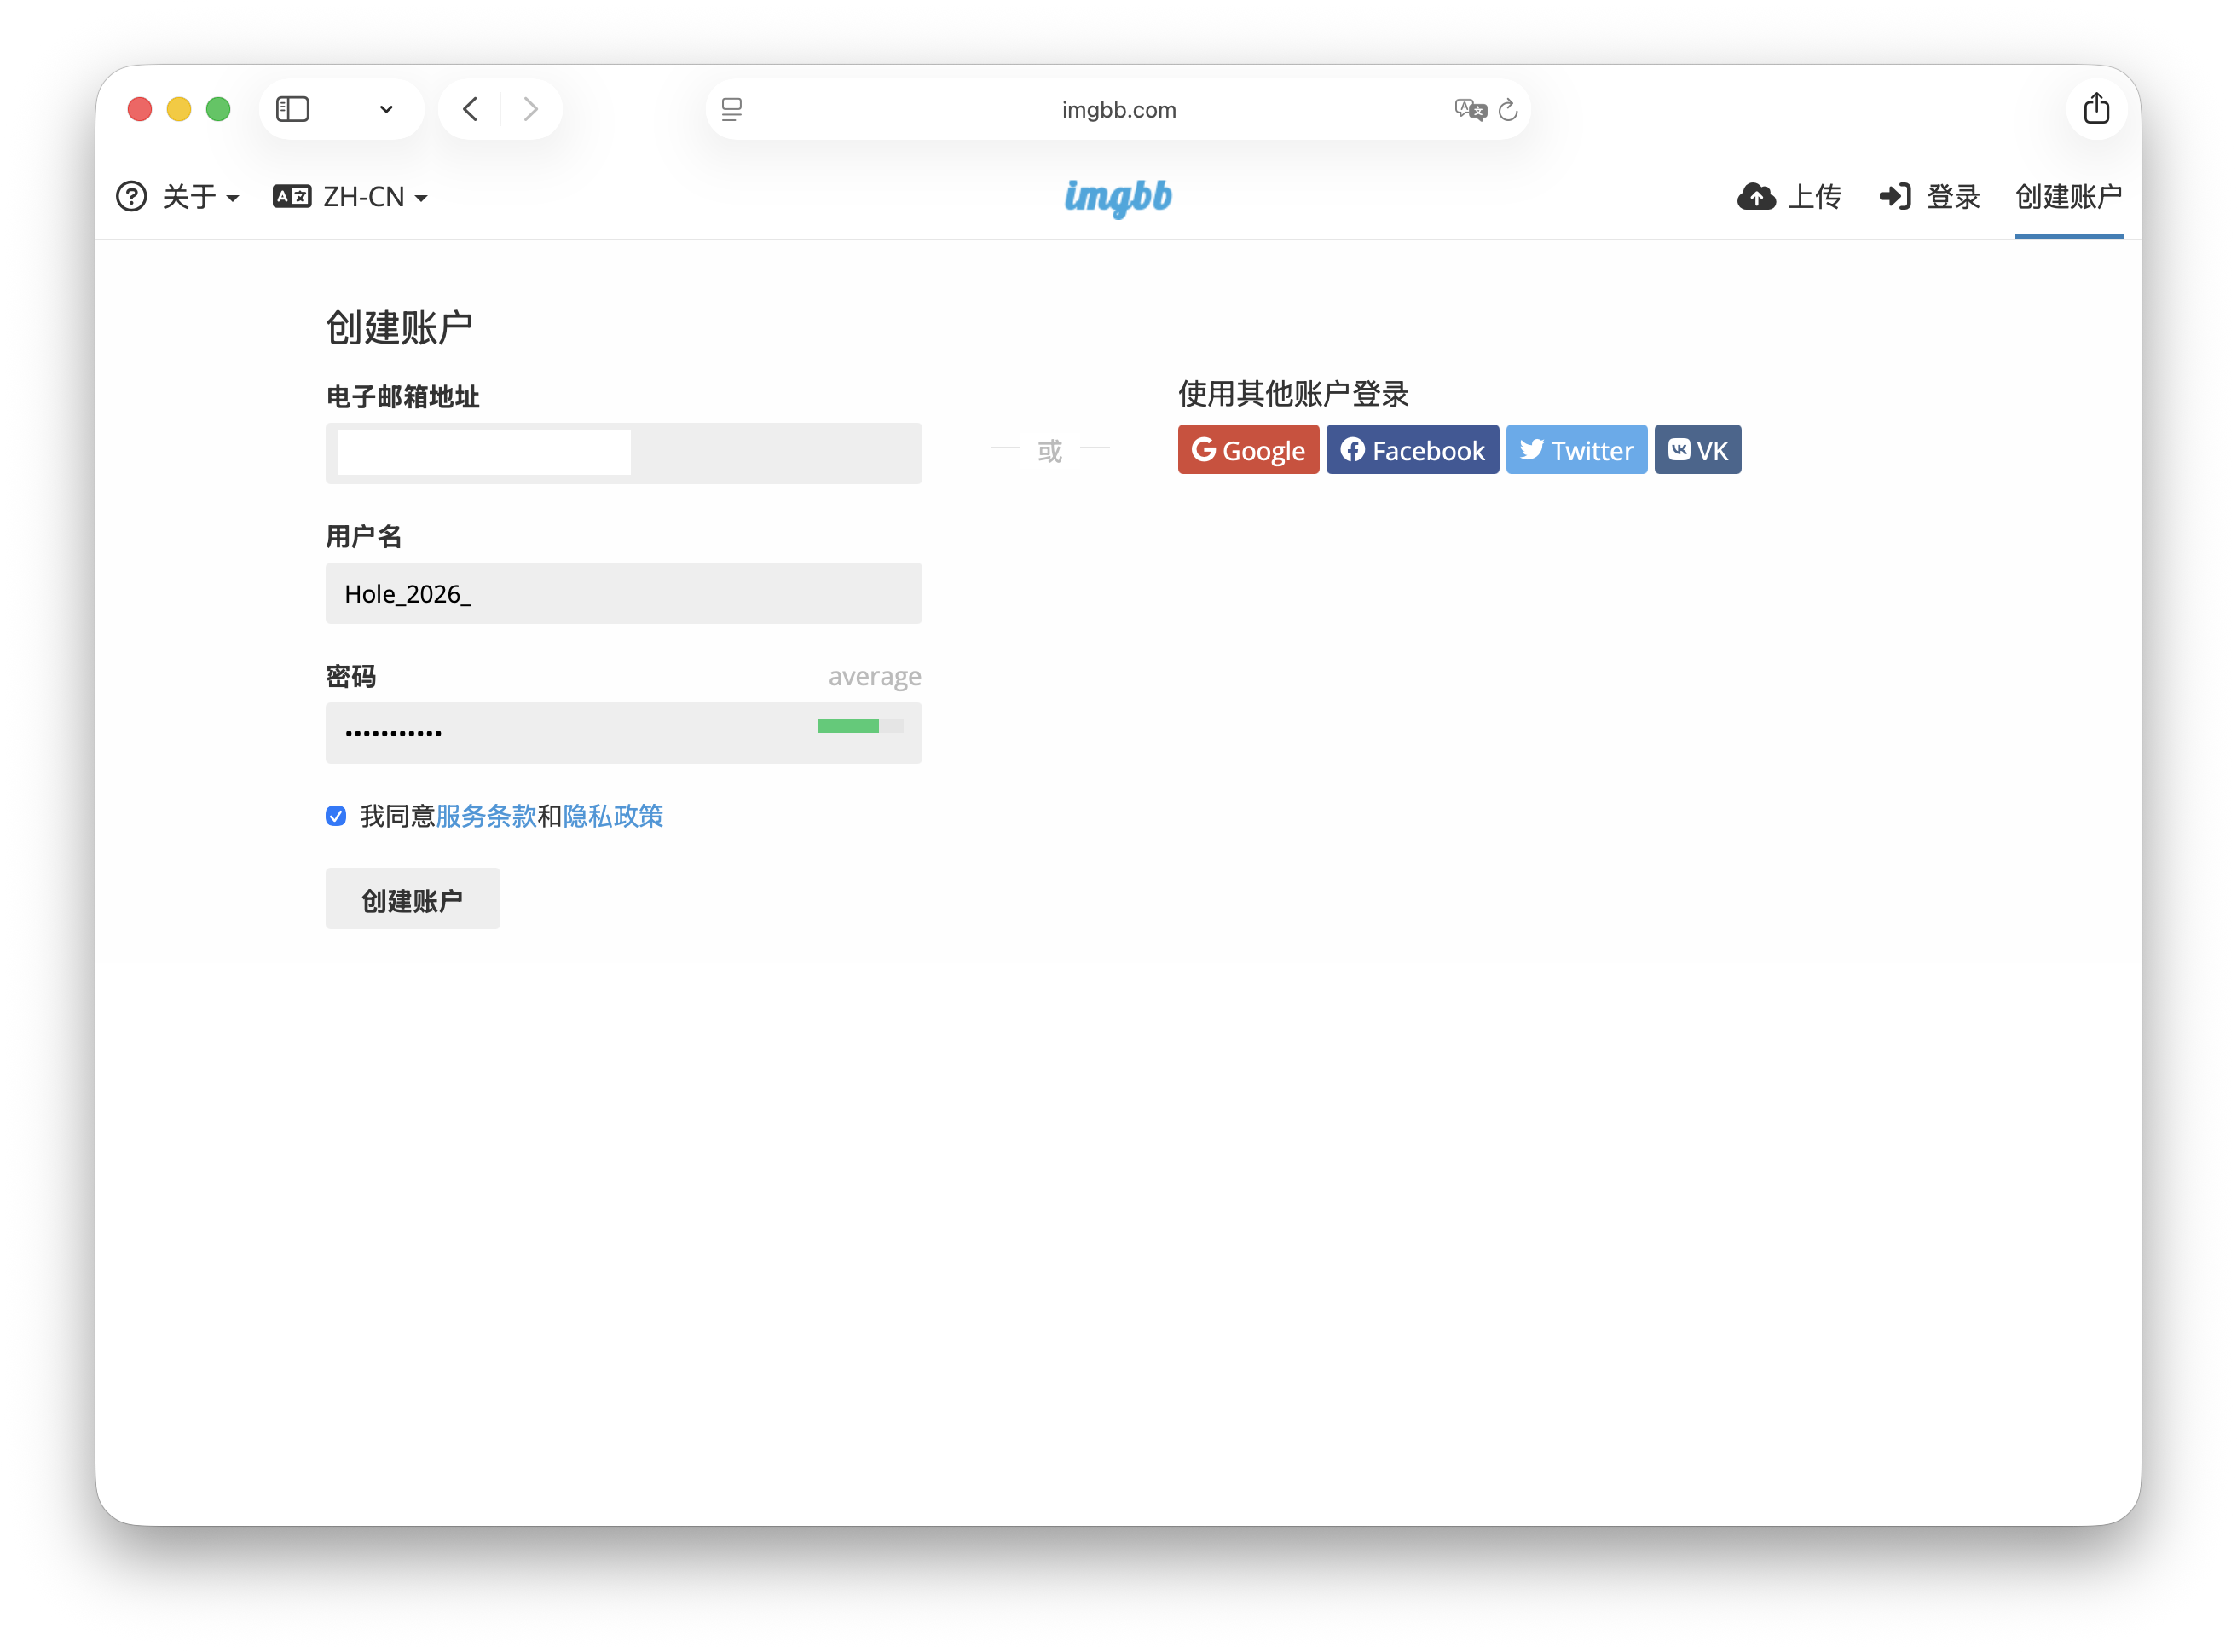
Task: Open the browser tab overview chevron
Action: pos(386,109)
